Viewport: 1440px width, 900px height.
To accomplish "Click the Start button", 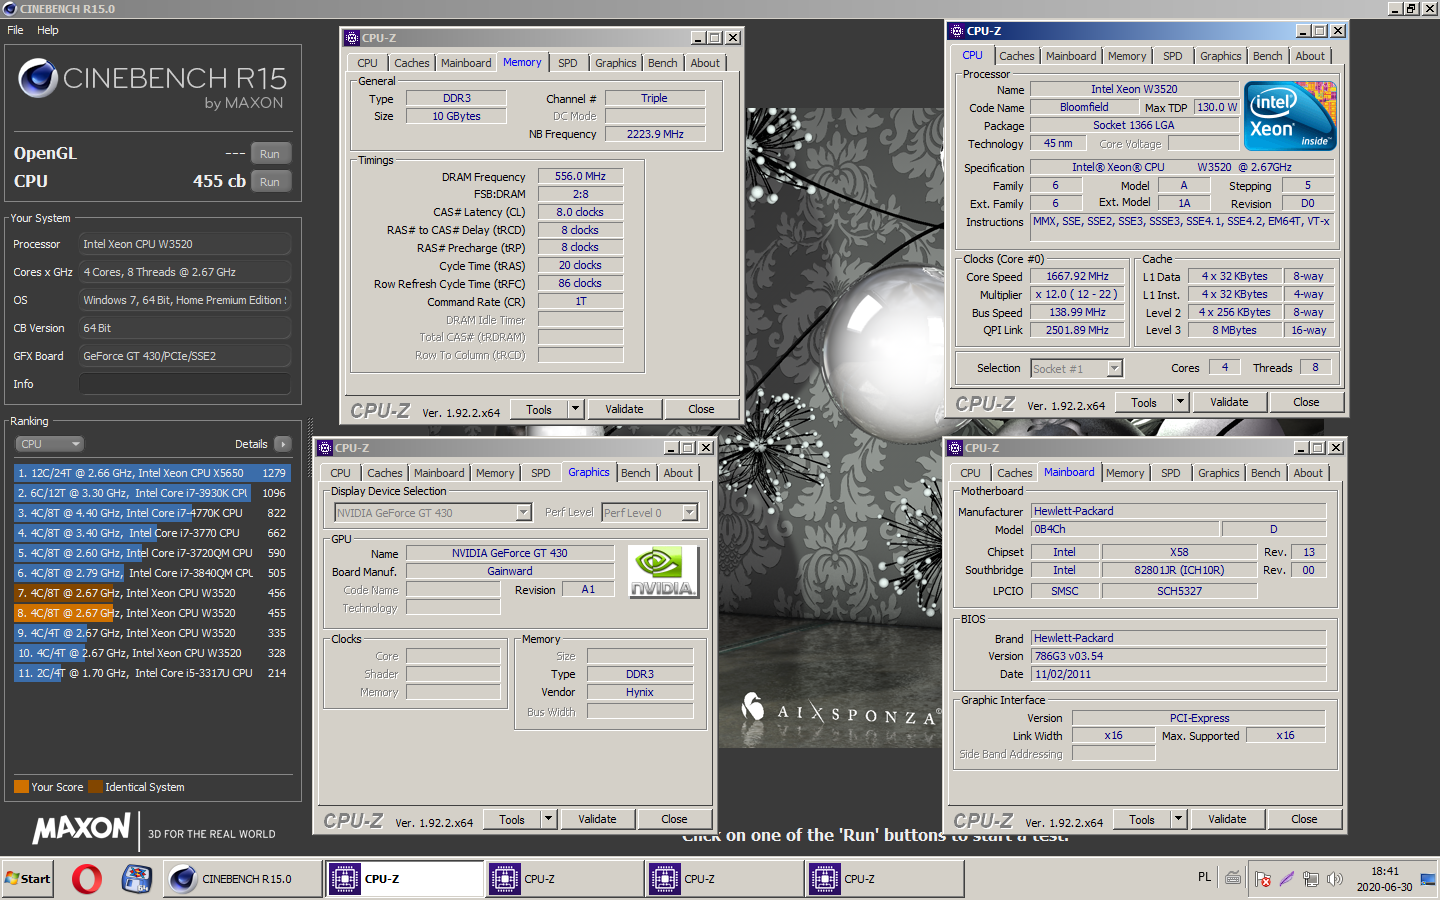I will [x=27, y=879].
